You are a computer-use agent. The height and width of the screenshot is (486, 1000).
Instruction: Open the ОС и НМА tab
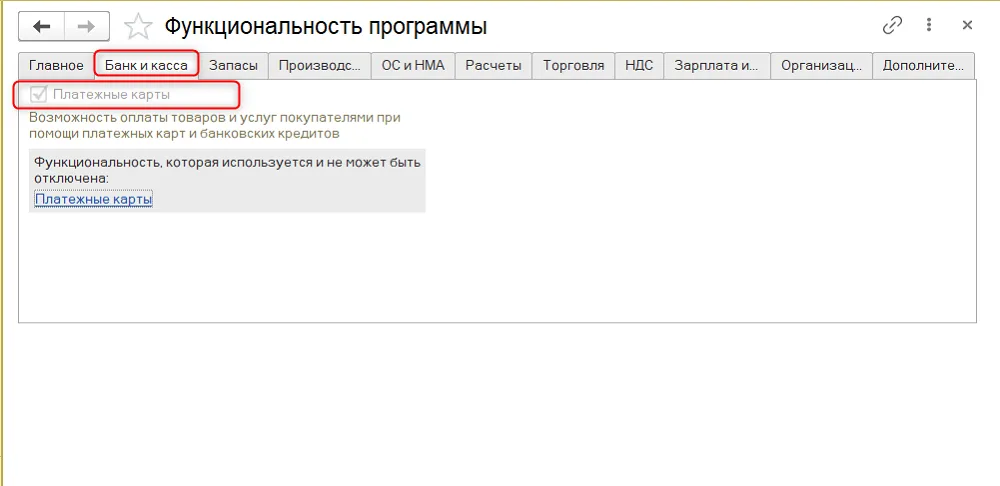tap(413, 66)
